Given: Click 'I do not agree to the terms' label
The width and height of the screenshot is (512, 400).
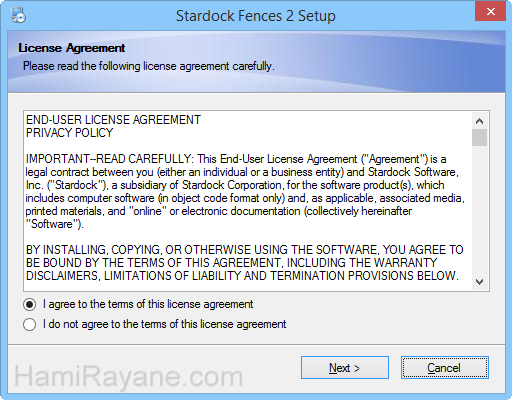Looking at the screenshot, I should 164,324.
